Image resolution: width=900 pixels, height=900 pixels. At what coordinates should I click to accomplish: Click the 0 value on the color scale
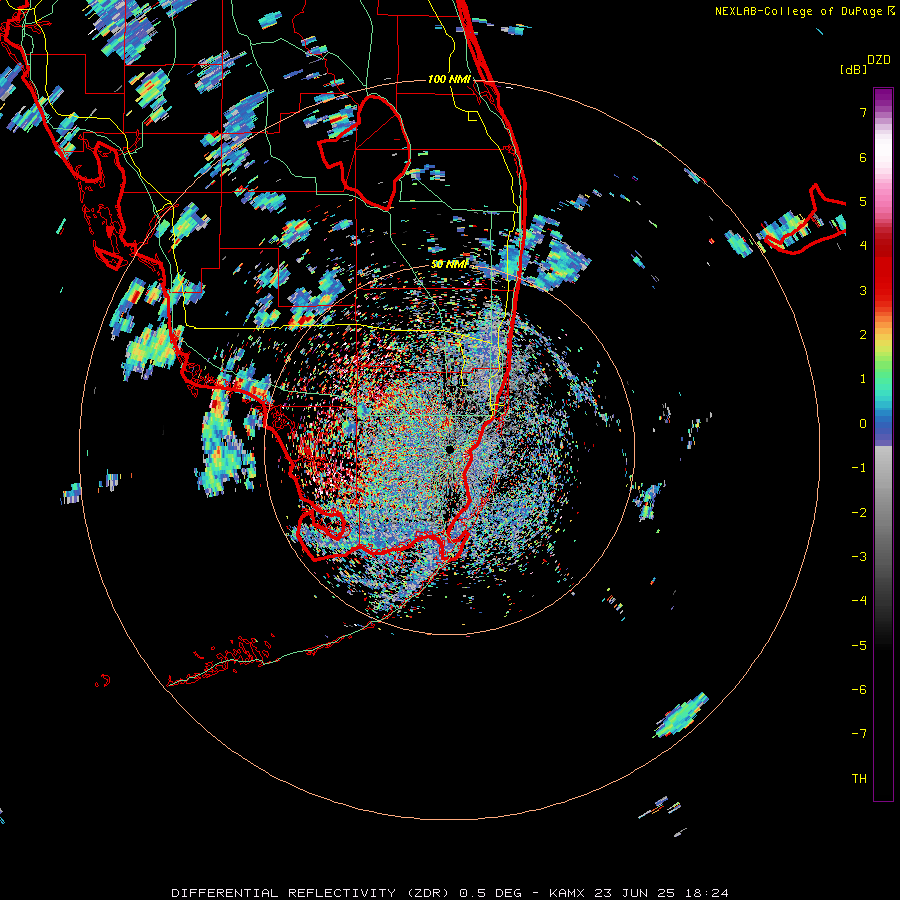click(863, 424)
